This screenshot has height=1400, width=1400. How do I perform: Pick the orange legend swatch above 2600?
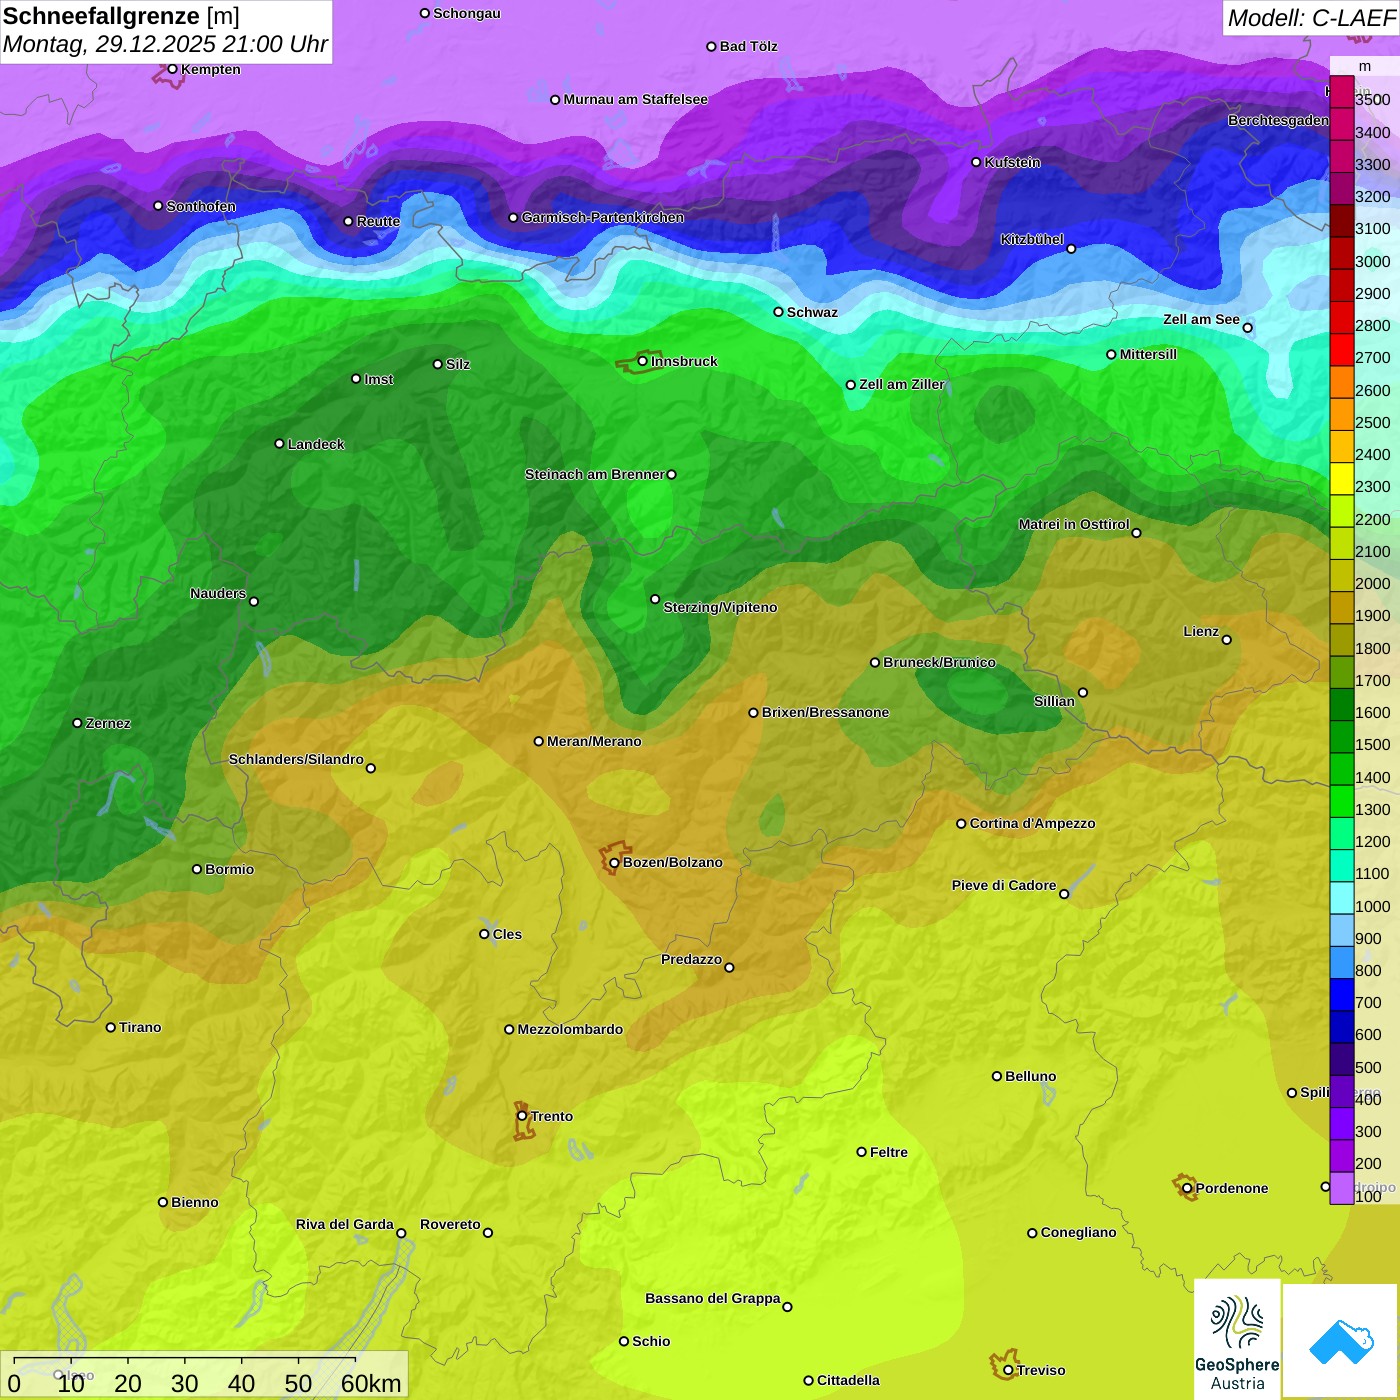1341,382
